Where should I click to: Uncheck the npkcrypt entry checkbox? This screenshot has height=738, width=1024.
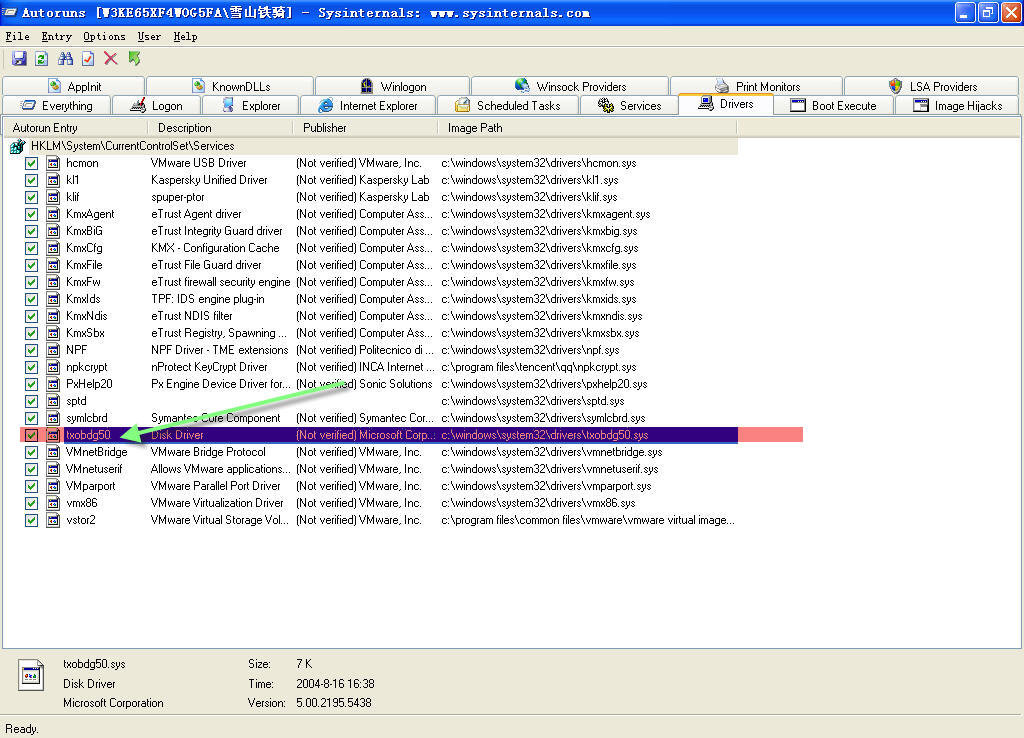tap(31, 367)
